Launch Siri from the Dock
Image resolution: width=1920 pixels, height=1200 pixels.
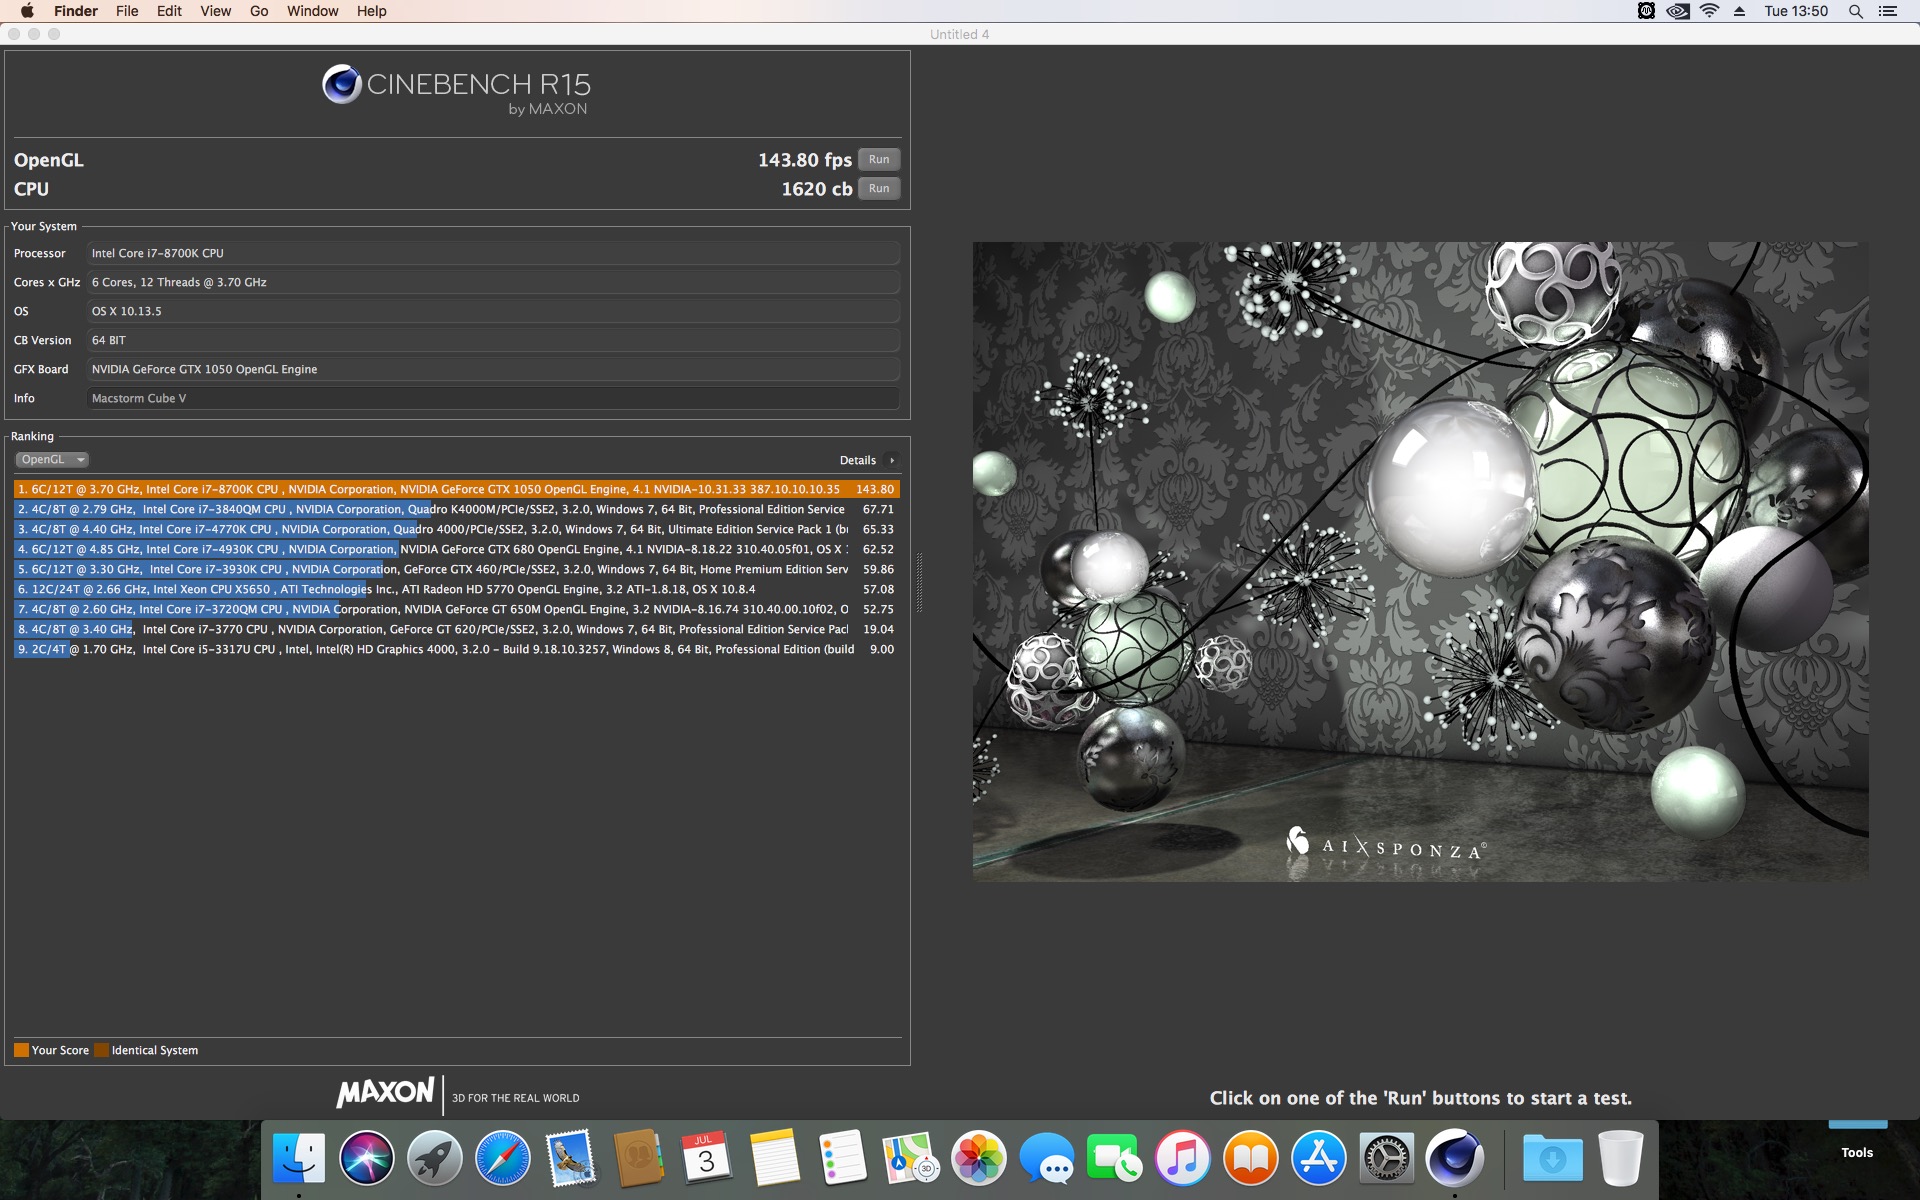point(367,1158)
